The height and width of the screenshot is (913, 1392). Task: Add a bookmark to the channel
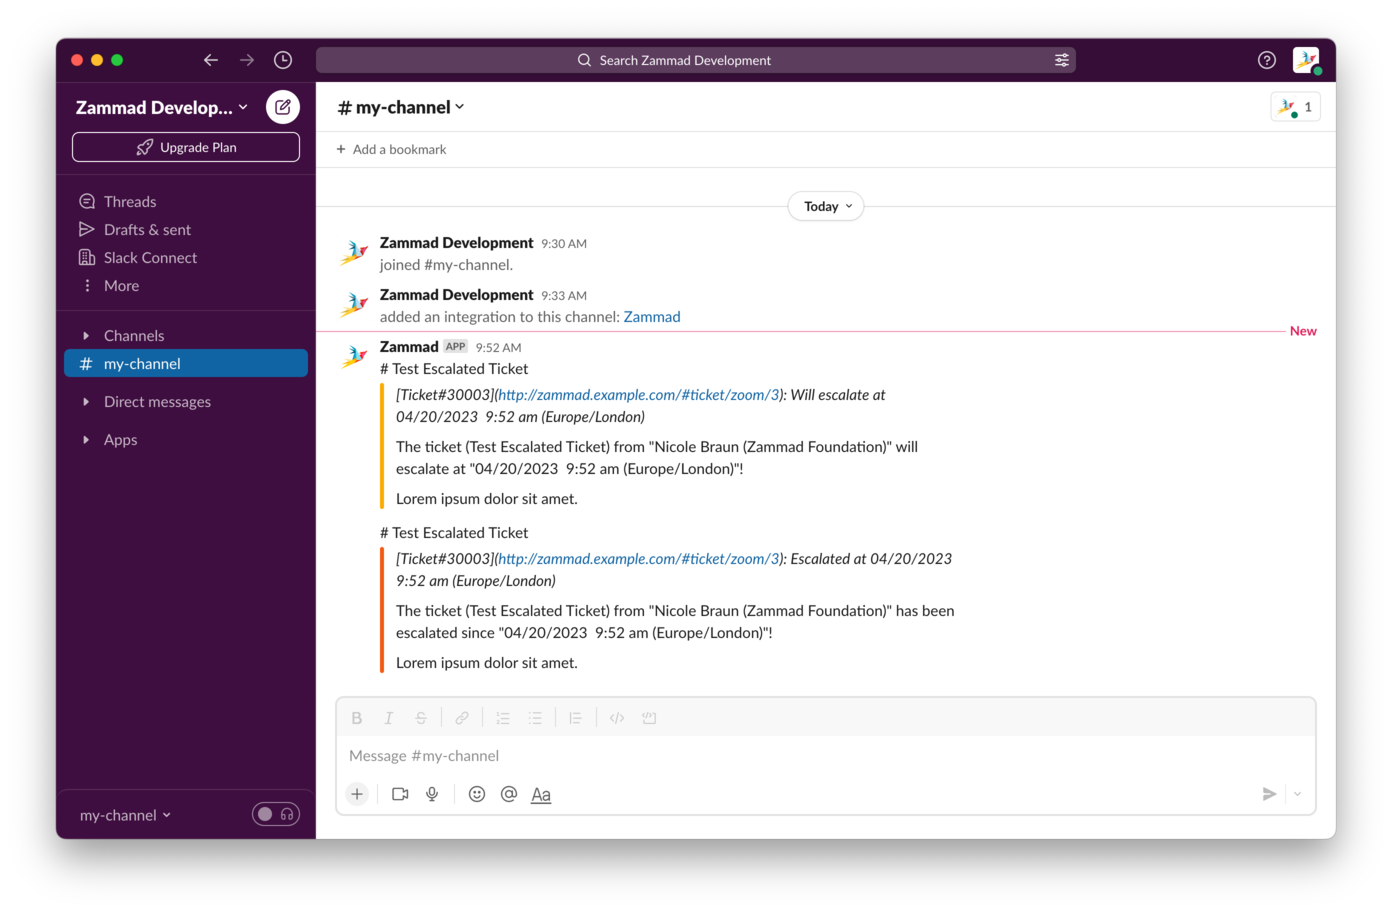coord(391,149)
